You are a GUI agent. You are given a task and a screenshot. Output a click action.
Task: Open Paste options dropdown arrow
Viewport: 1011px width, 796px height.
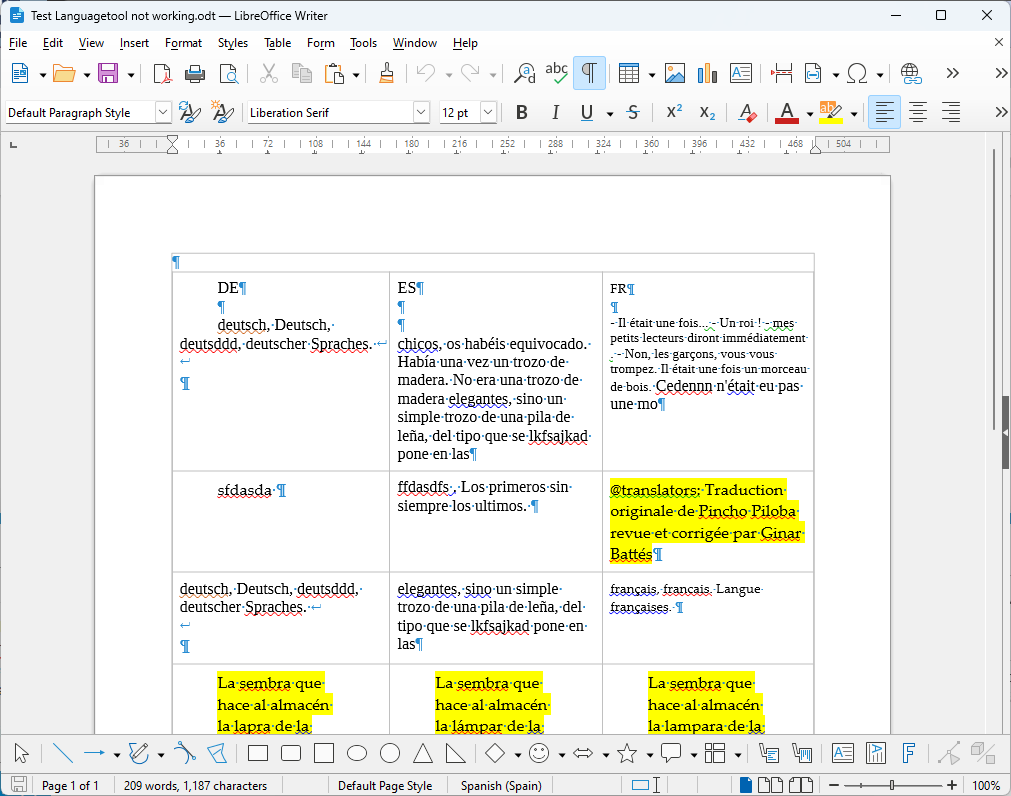(356, 75)
